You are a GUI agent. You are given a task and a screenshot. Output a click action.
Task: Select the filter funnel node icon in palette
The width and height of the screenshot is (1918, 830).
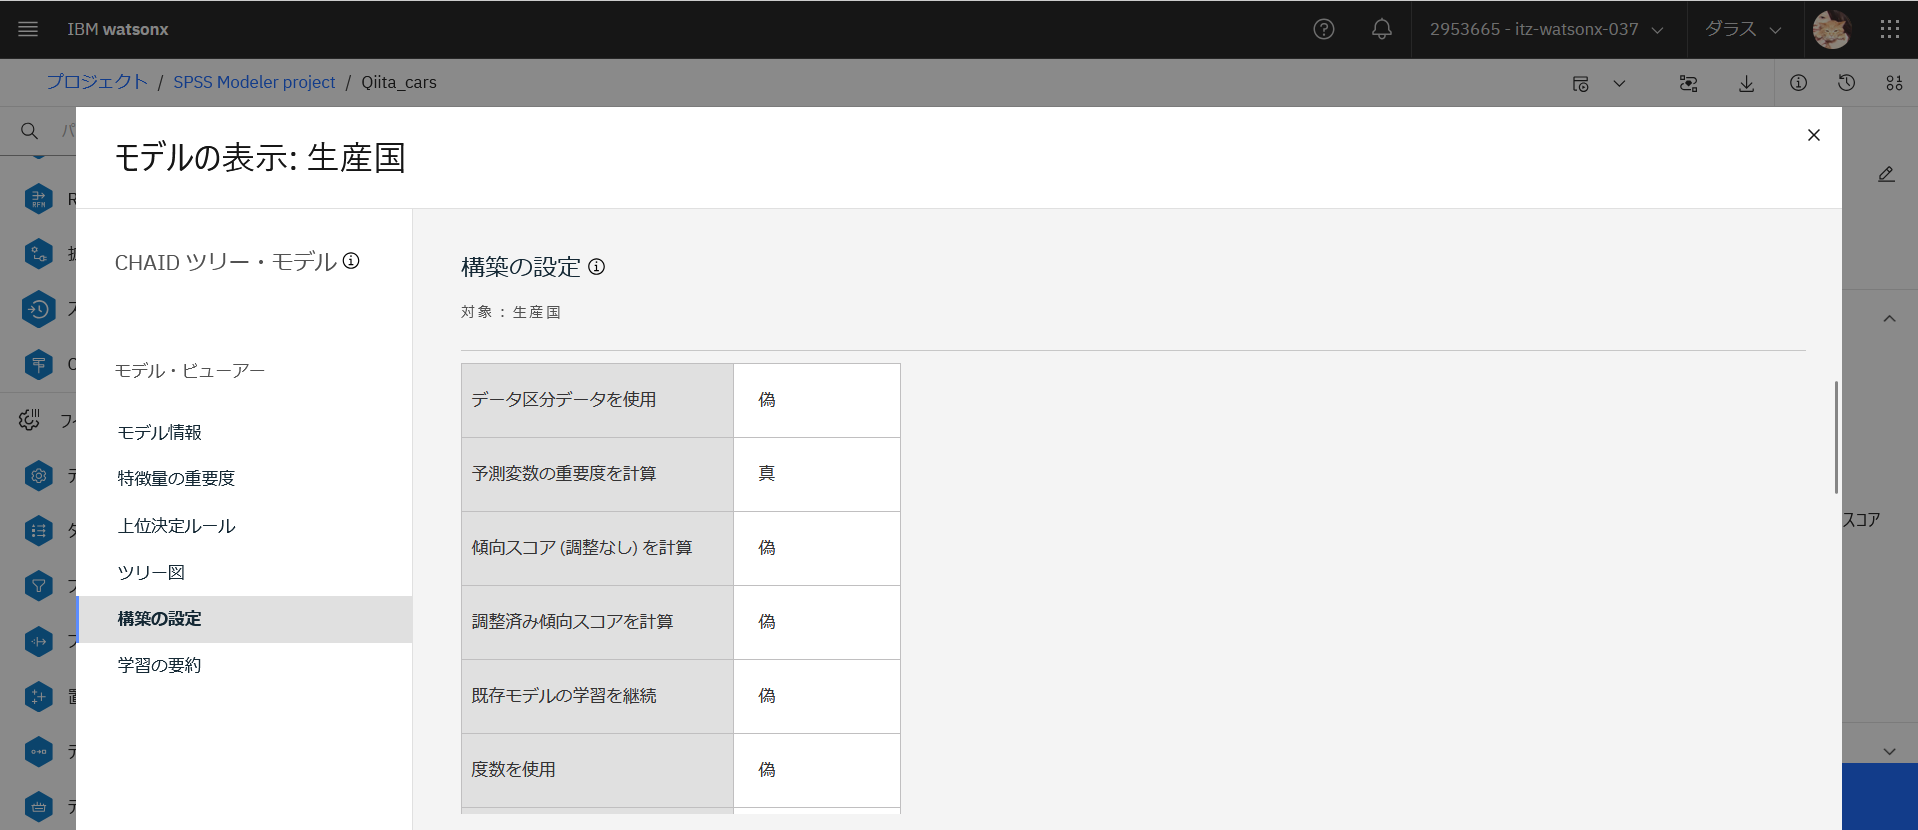38,585
